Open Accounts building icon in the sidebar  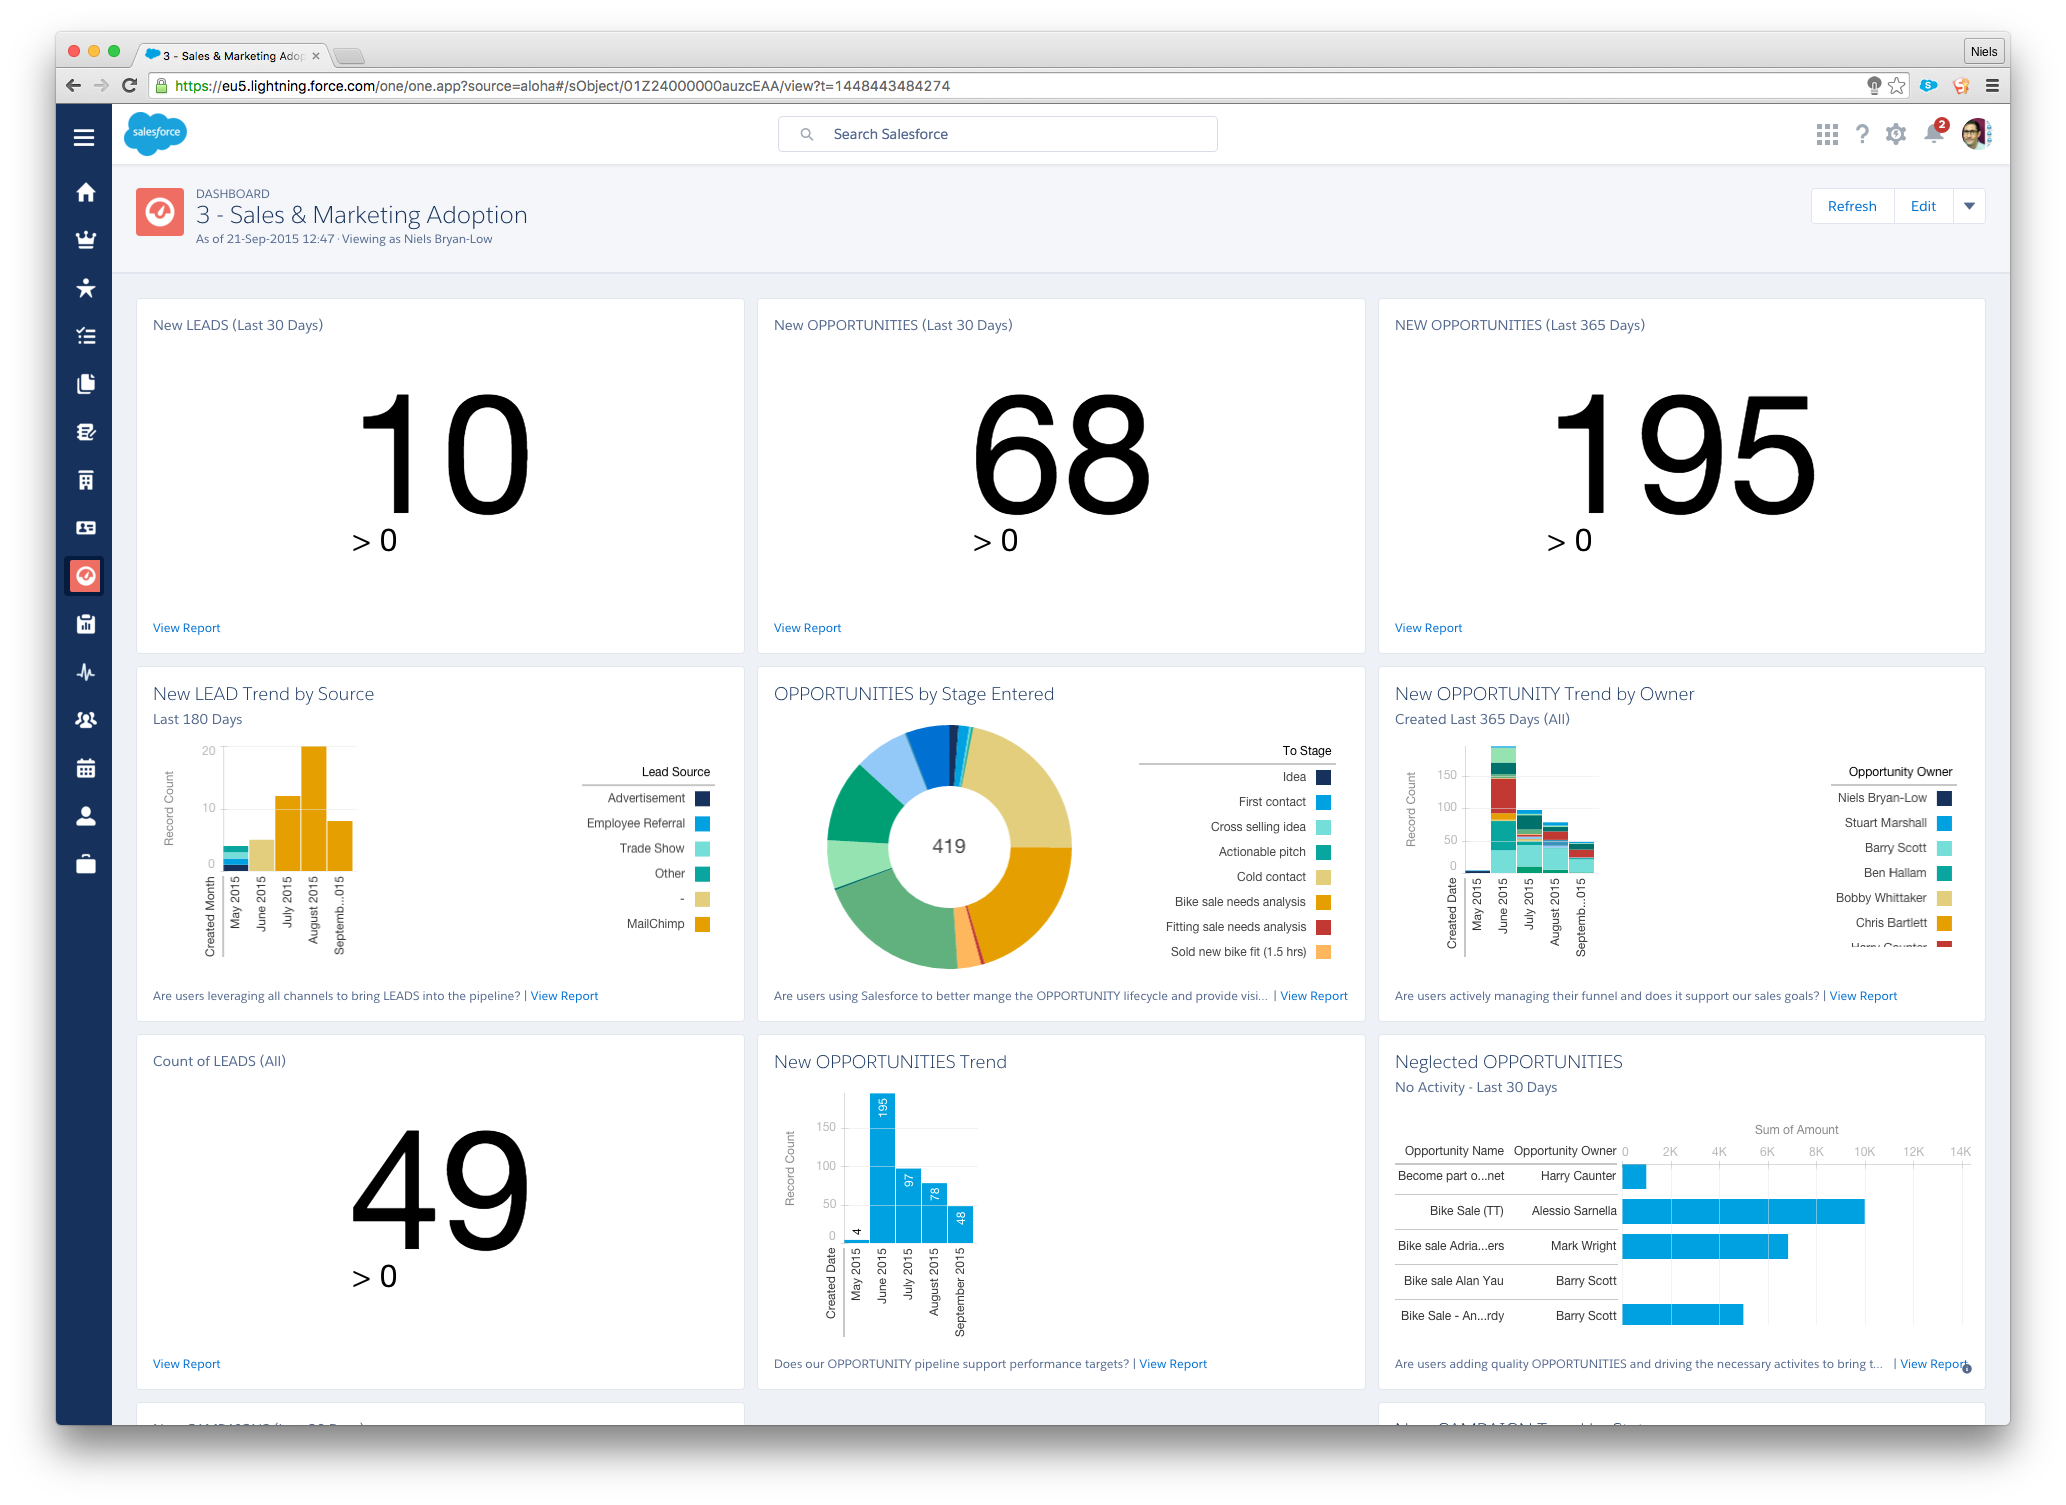86,480
